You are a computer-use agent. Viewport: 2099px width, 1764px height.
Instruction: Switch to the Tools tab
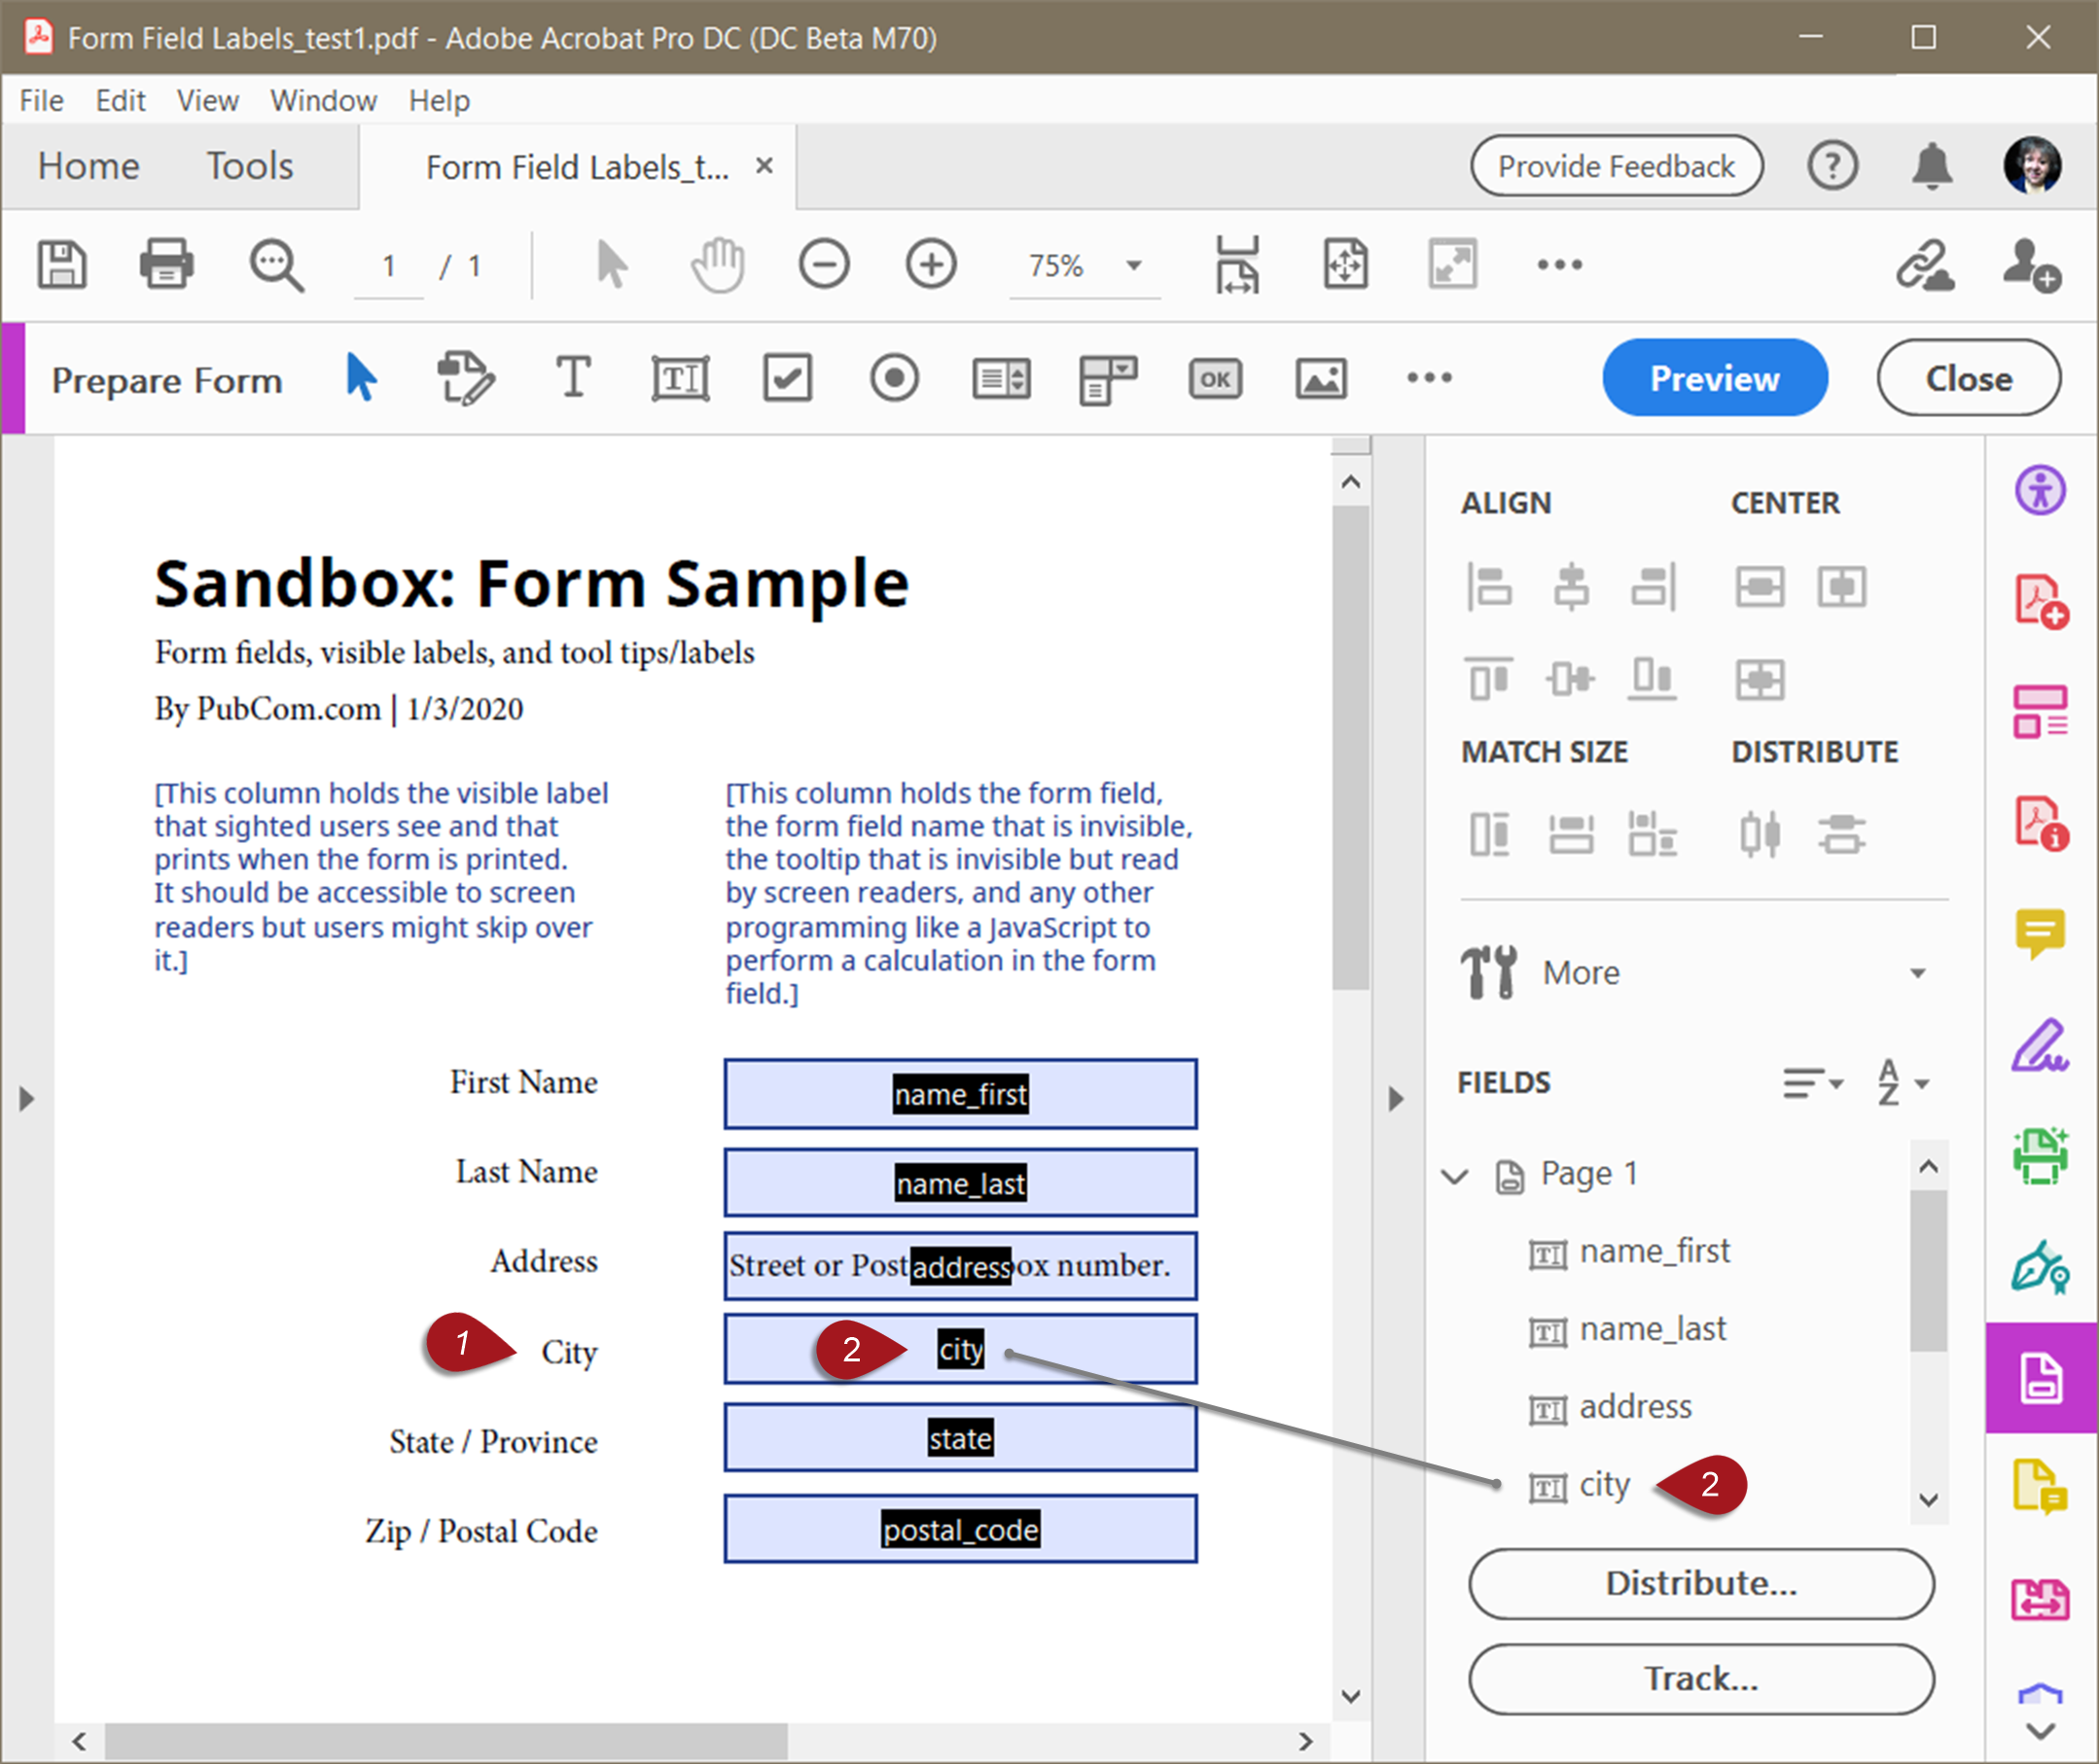(249, 166)
